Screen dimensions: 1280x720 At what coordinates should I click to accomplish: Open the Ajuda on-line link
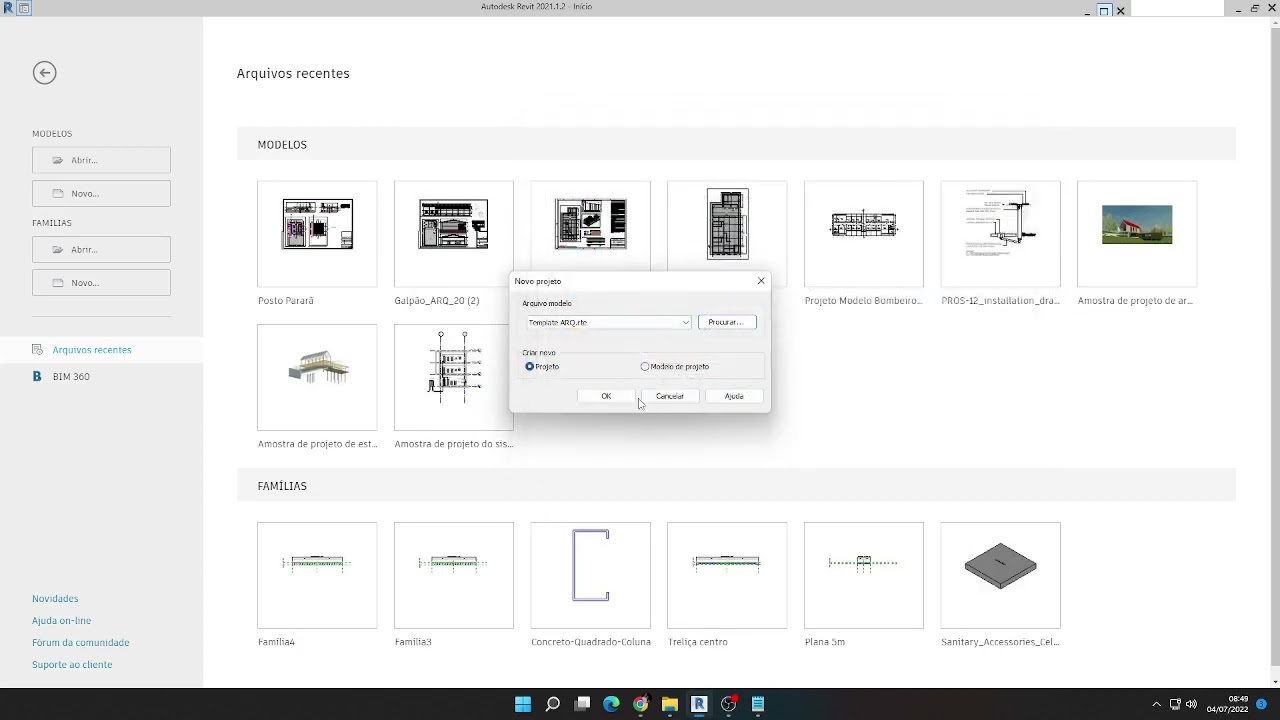click(x=61, y=621)
